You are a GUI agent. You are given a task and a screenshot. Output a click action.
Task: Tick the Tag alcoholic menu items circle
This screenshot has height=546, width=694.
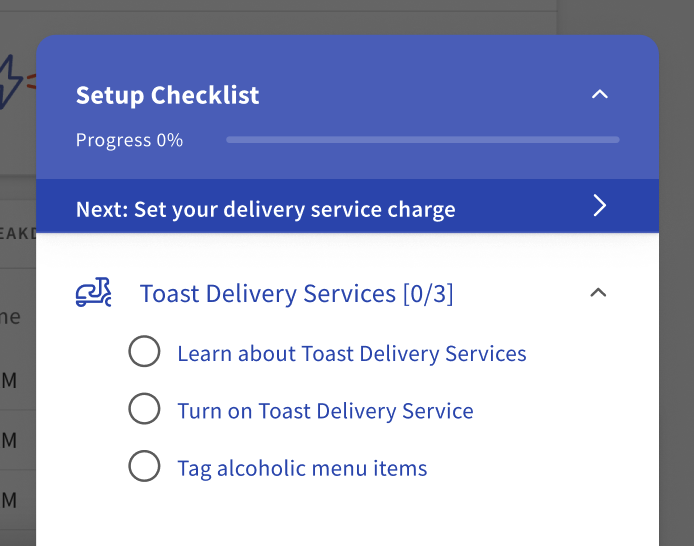[x=144, y=466]
